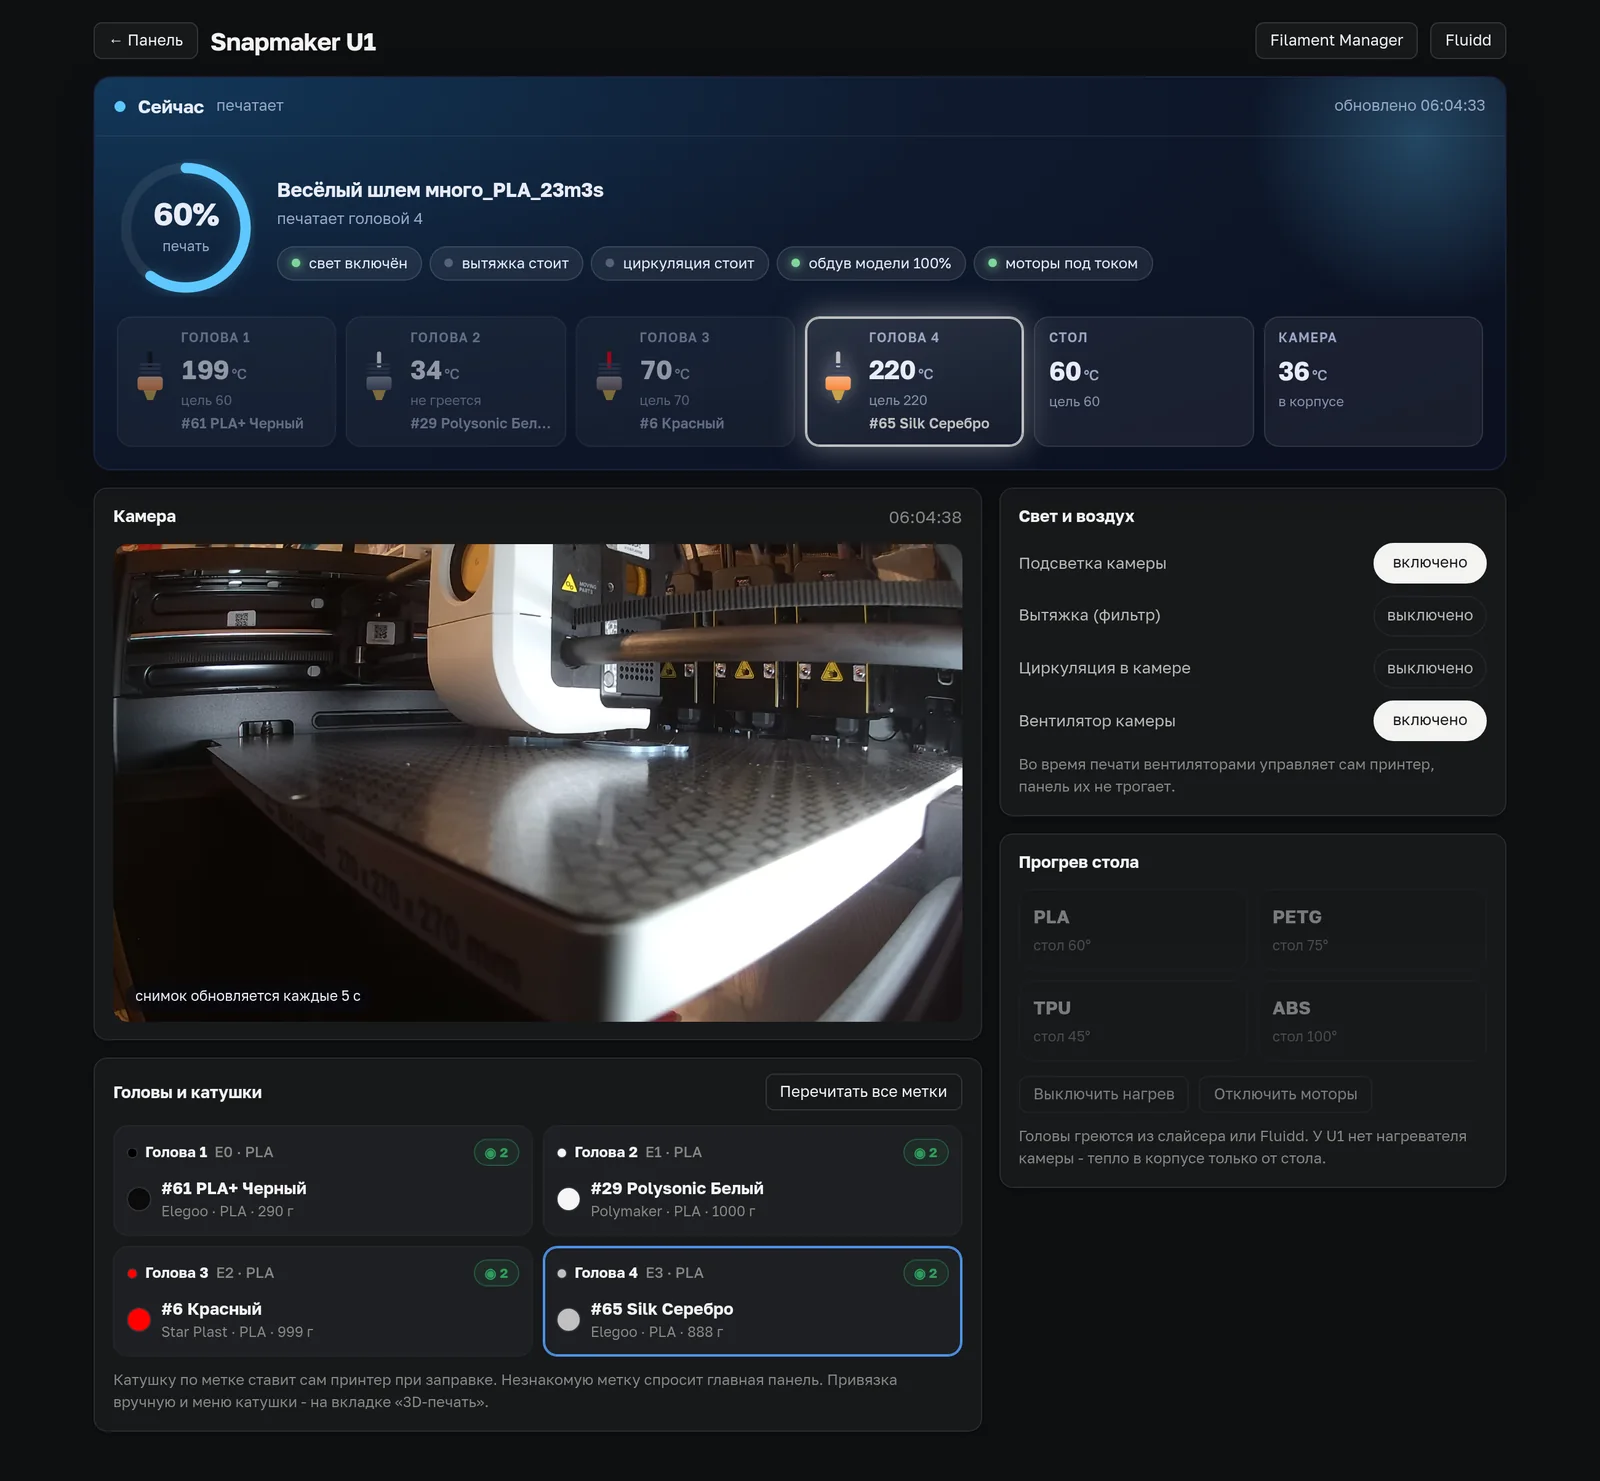
Task: Toggle Циркуляция в камере switch
Action: [x=1429, y=668]
